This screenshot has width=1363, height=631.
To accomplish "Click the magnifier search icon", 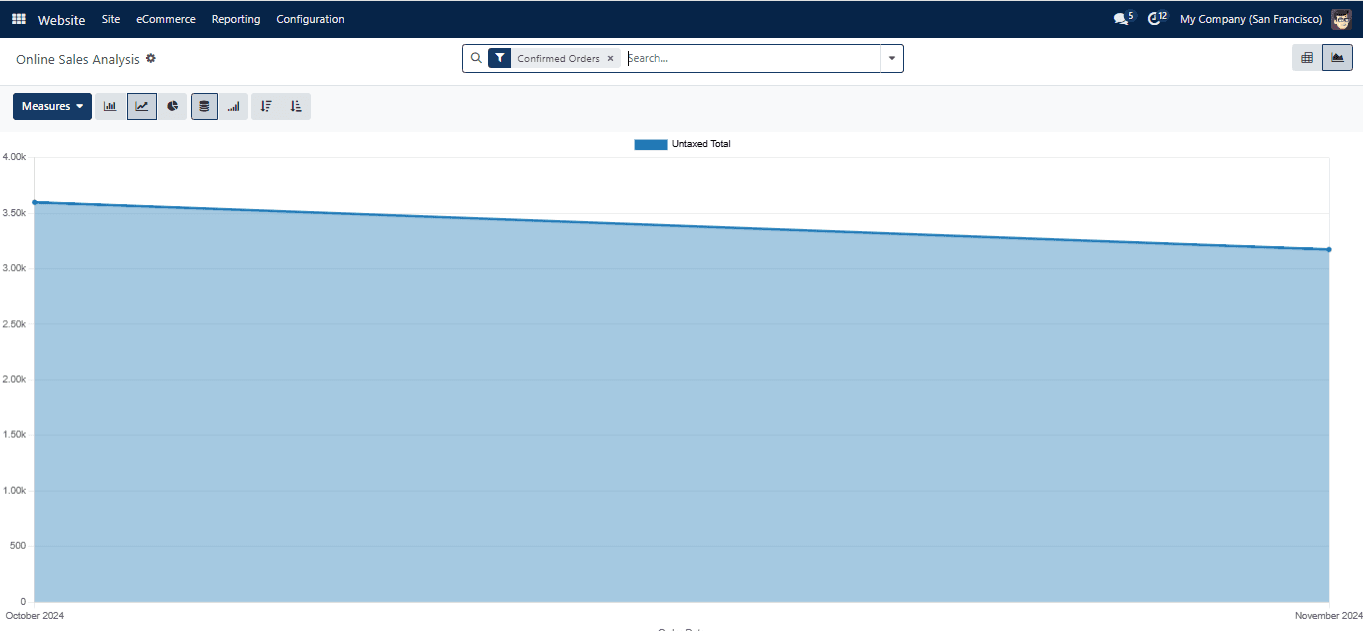I will click(476, 58).
